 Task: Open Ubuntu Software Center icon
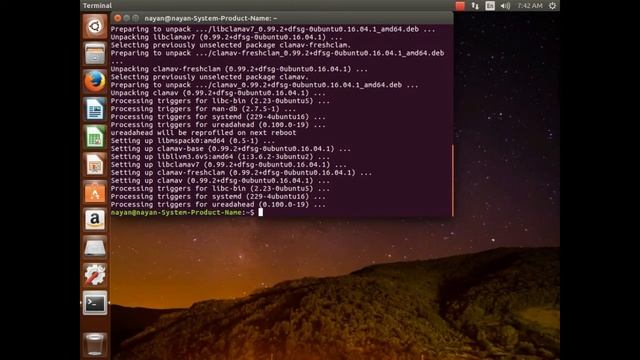(x=95, y=193)
